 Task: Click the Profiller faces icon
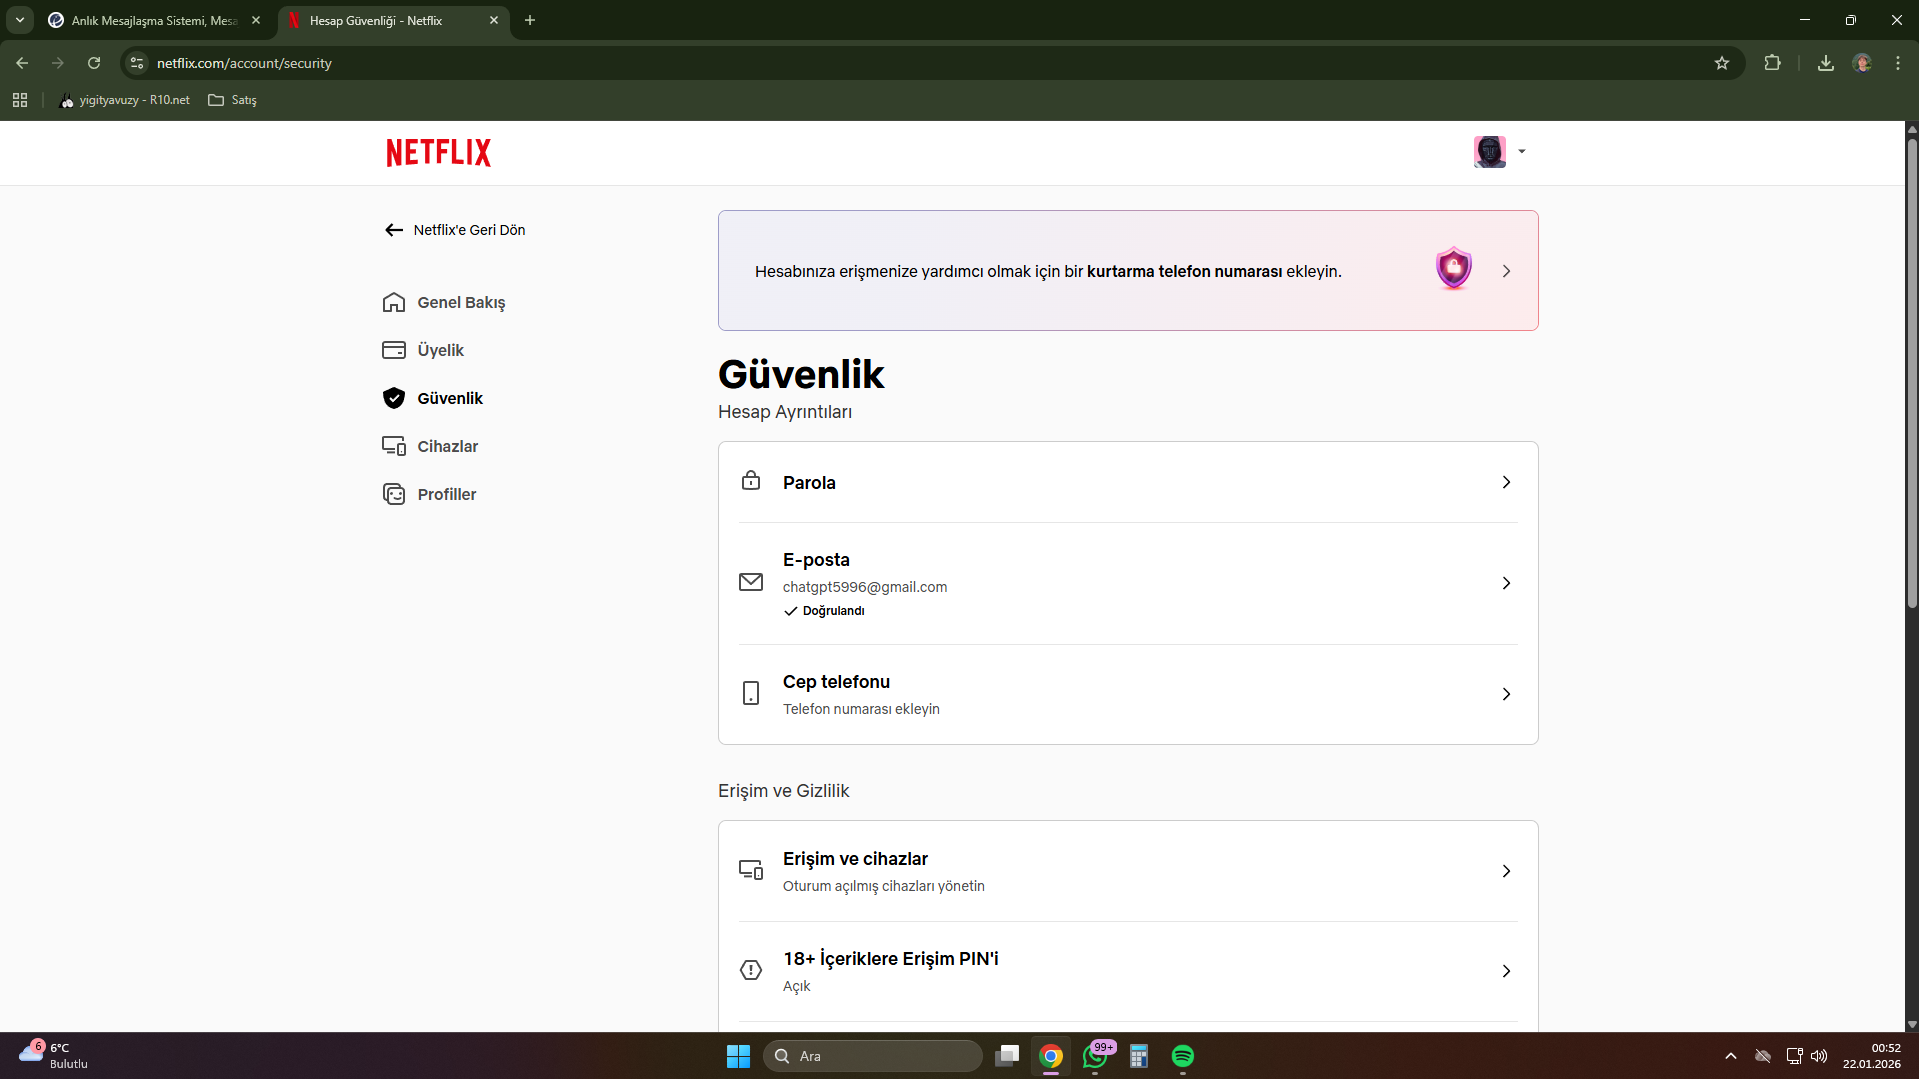coord(394,494)
